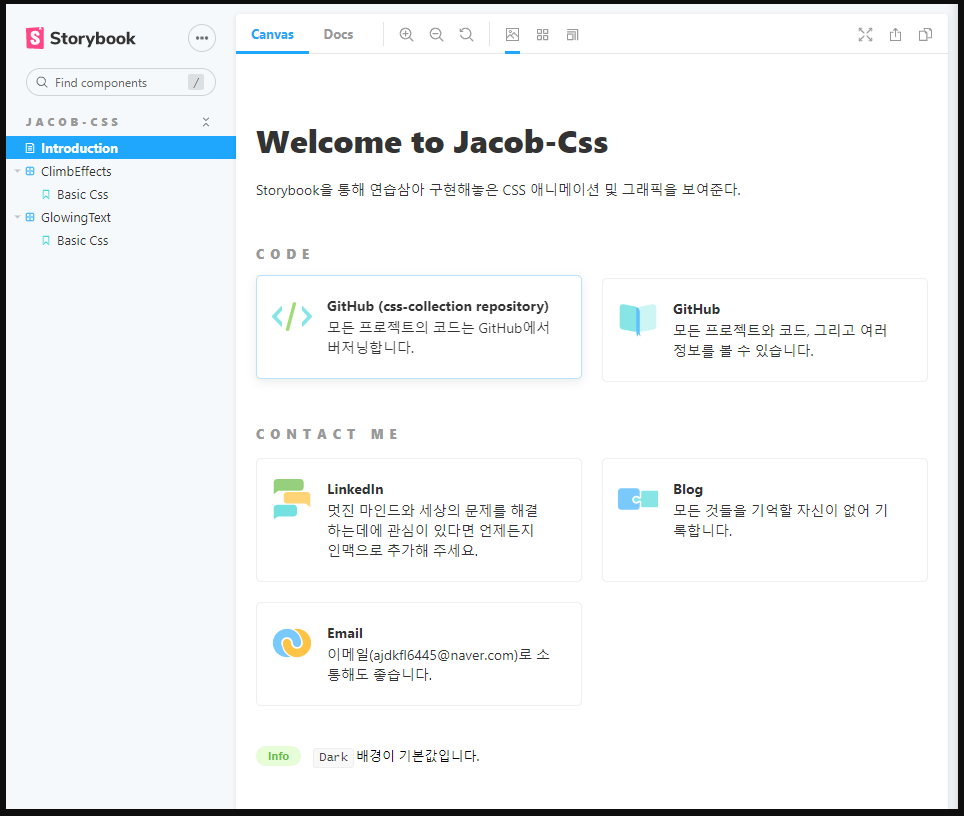Click the slash shortcut key badge
The width and height of the screenshot is (964, 816).
click(196, 82)
